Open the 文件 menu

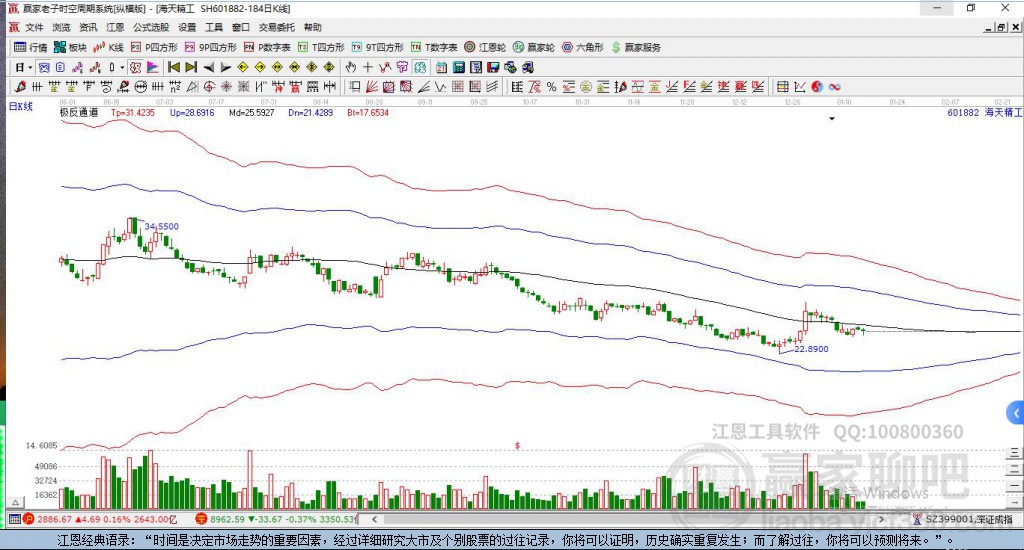coord(34,27)
